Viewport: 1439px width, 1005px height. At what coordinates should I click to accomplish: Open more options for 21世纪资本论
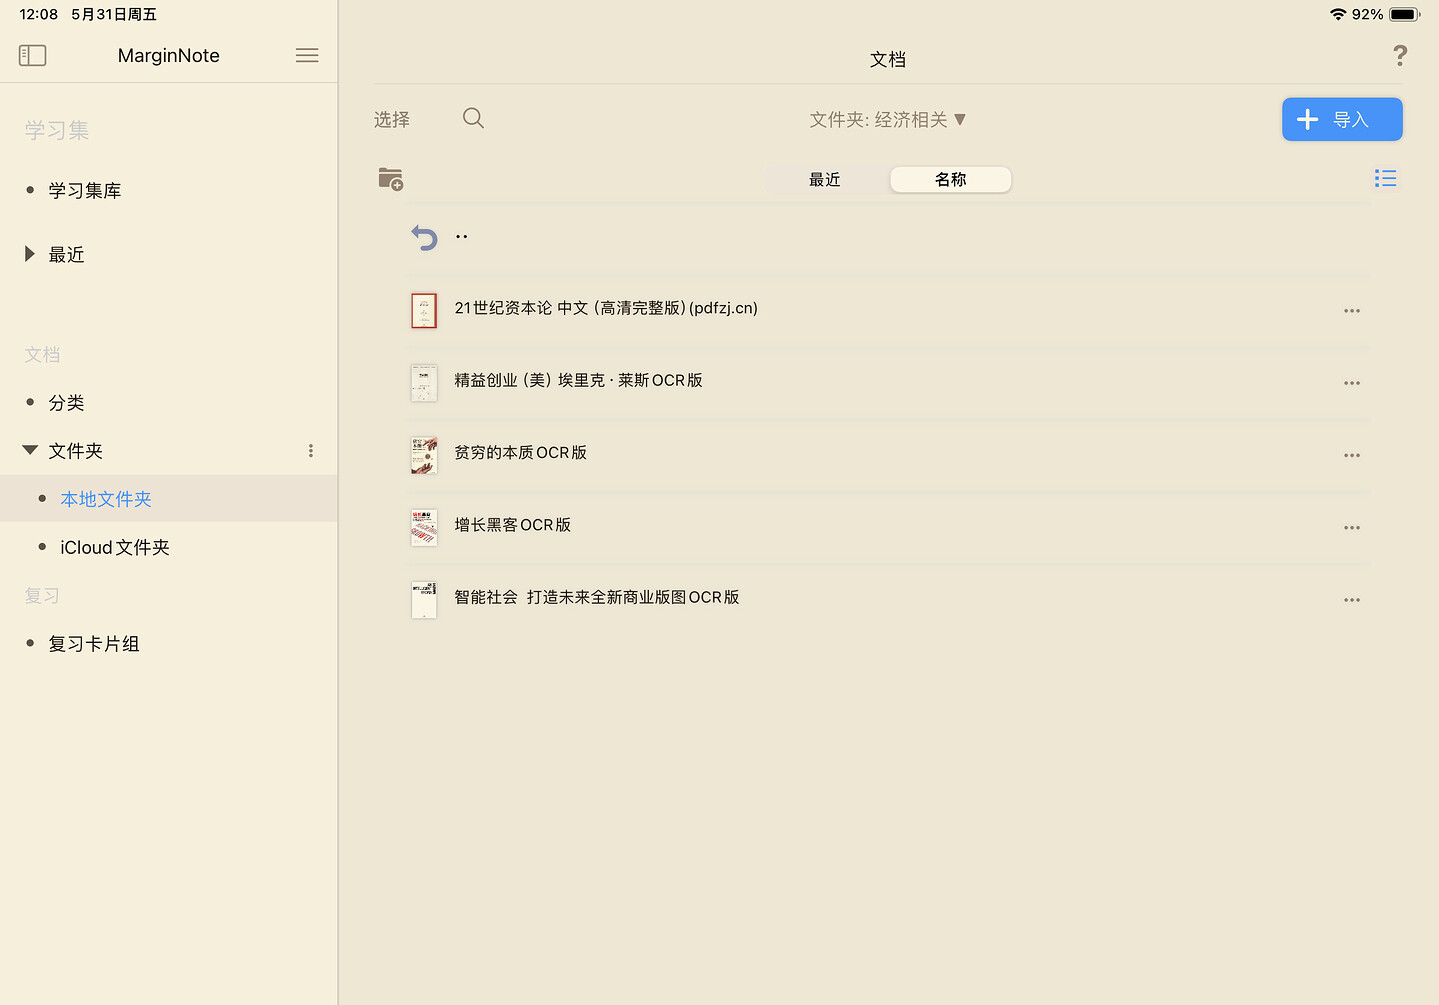point(1352,311)
